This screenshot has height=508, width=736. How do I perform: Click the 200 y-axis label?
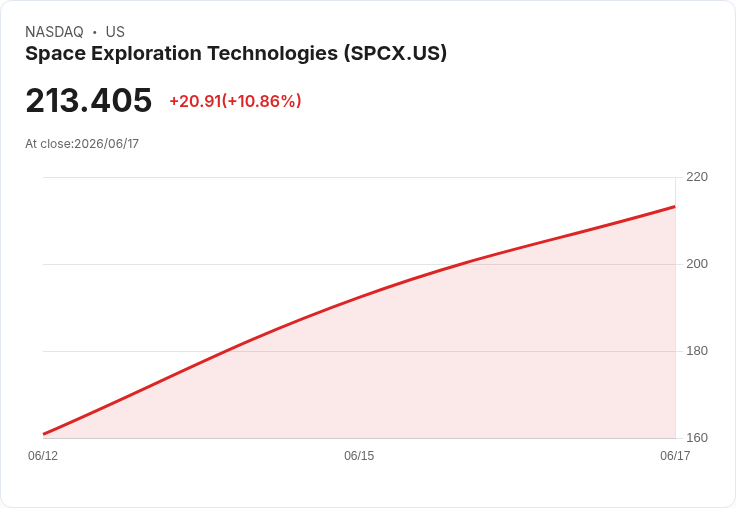click(x=697, y=264)
